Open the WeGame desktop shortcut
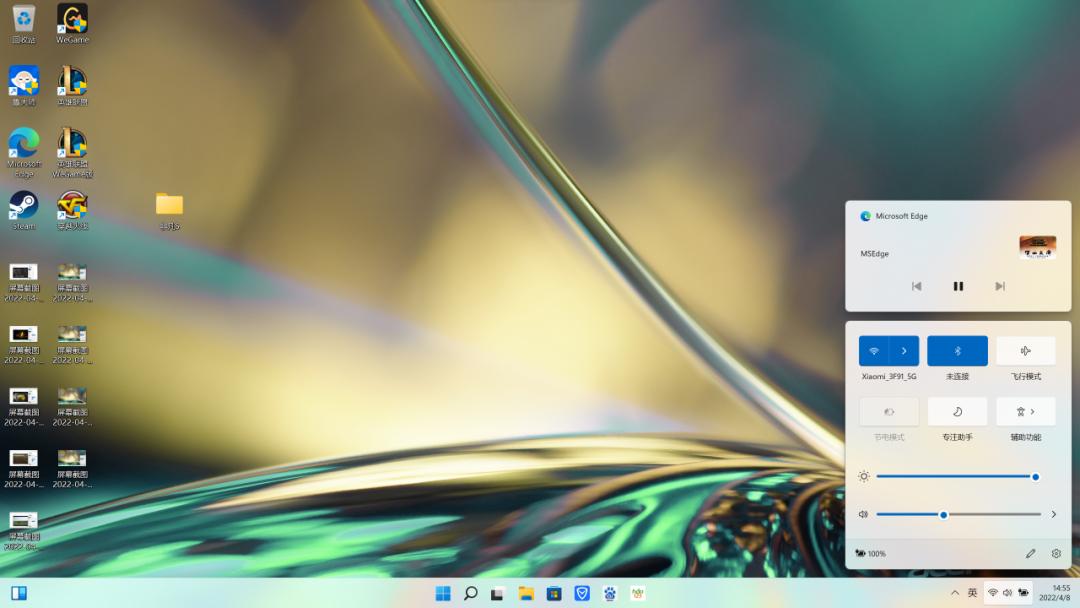The image size is (1080, 608). coord(72,20)
